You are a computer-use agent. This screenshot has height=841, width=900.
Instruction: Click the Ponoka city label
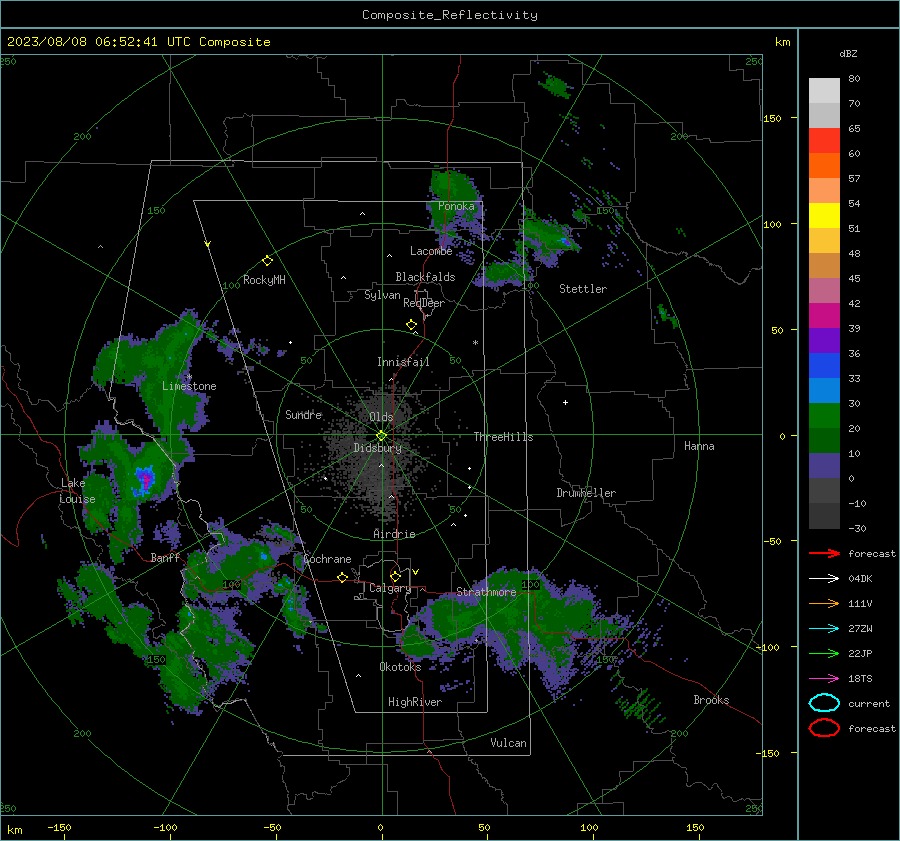tap(456, 206)
